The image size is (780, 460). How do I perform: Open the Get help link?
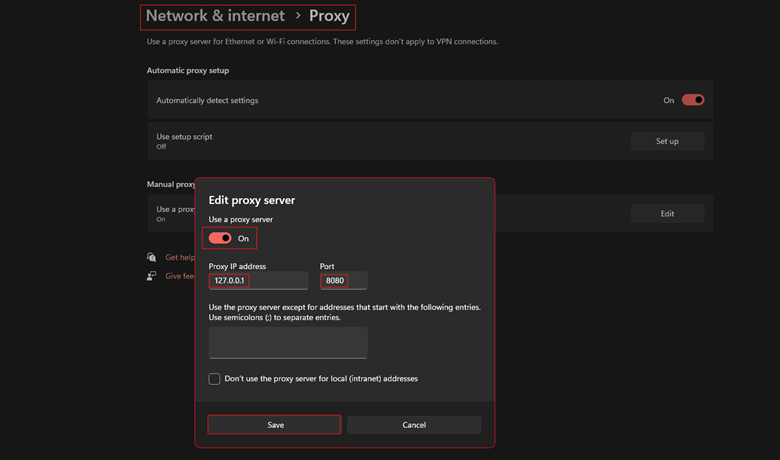180,257
